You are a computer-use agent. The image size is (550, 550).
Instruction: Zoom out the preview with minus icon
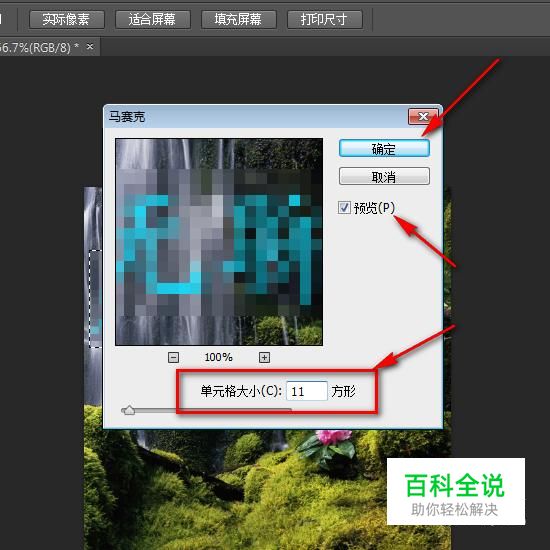pyautogui.click(x=173, y=357)
